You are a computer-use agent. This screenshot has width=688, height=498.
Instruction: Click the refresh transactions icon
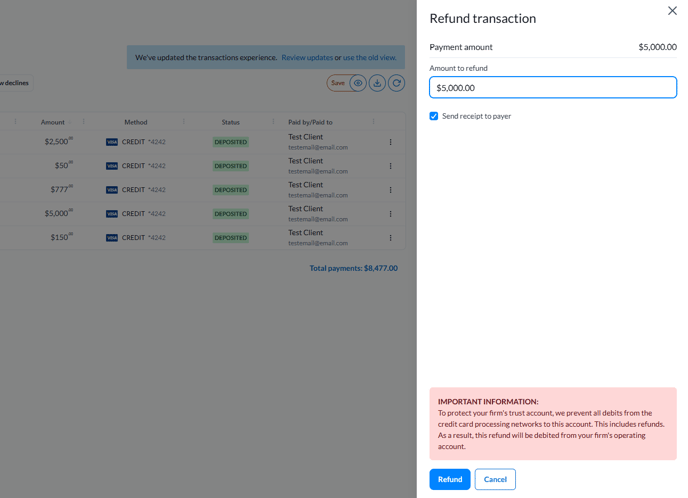point(396,83)
